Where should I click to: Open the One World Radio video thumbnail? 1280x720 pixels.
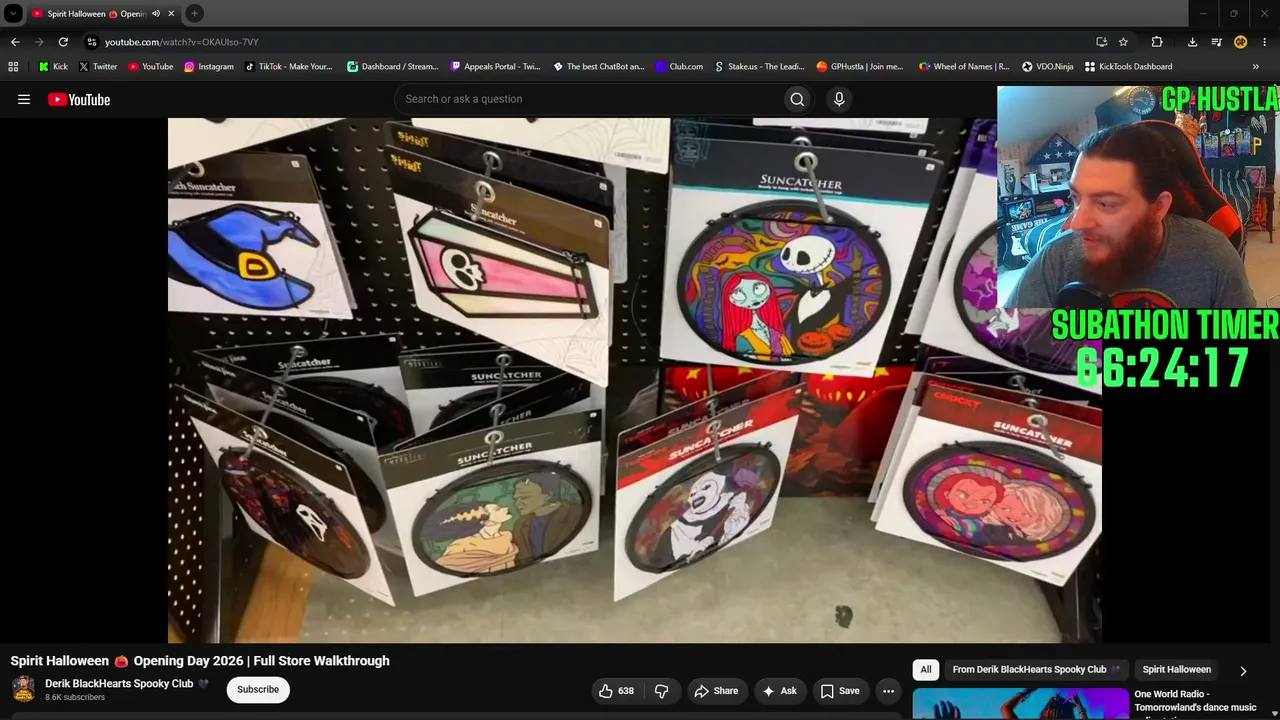coord(1019,704)
